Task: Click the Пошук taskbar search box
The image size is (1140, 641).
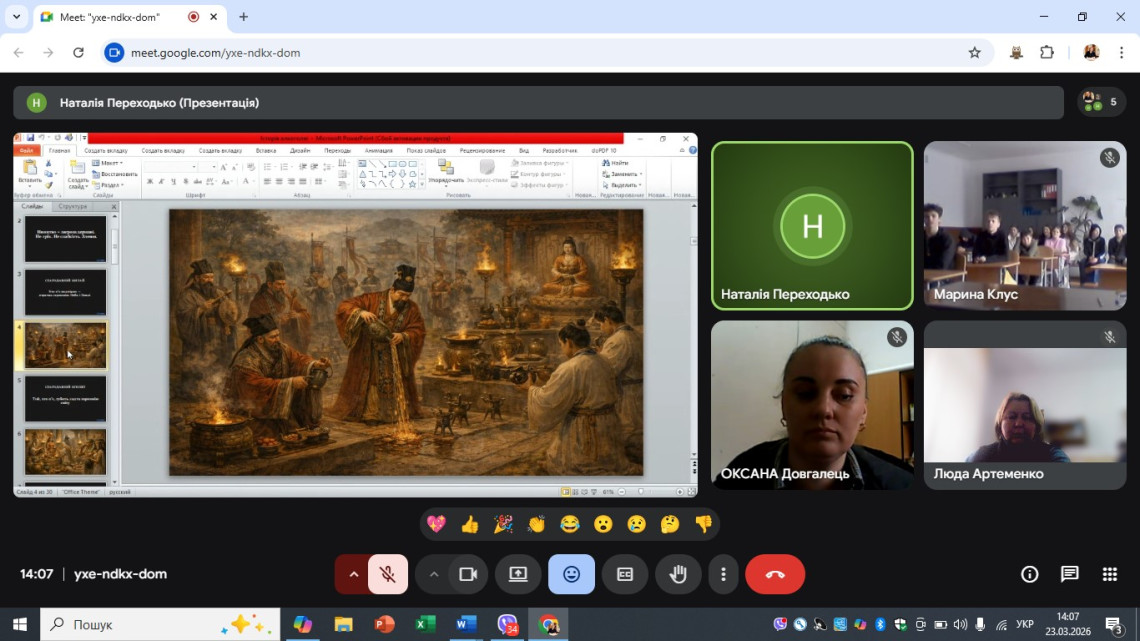Action: [160, 624]
